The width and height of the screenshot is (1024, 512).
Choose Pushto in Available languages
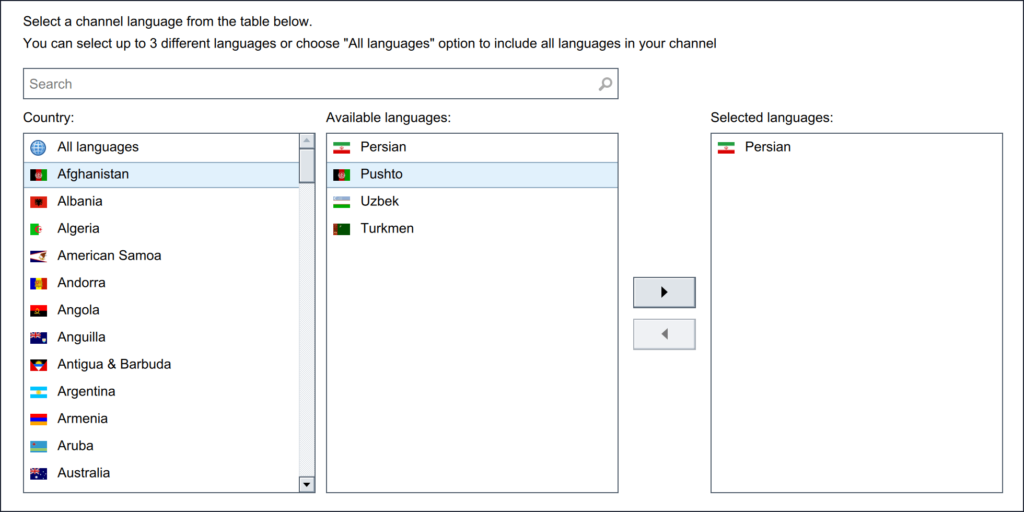coord(382,174)
